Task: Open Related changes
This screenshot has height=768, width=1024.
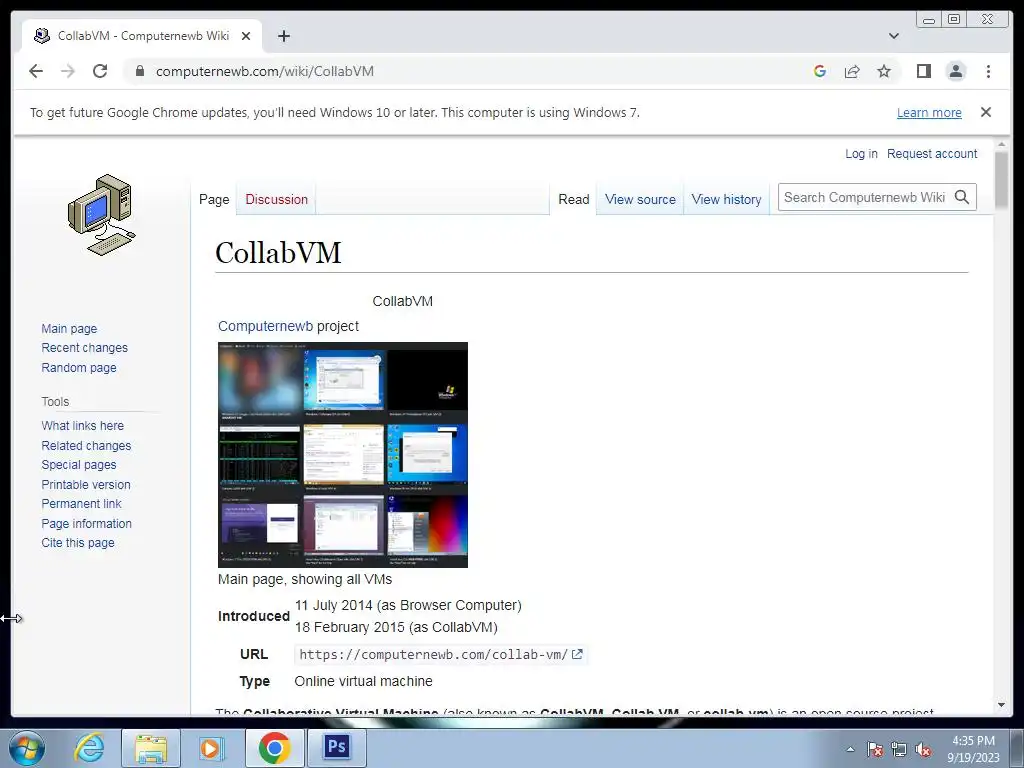Action: 86,445
